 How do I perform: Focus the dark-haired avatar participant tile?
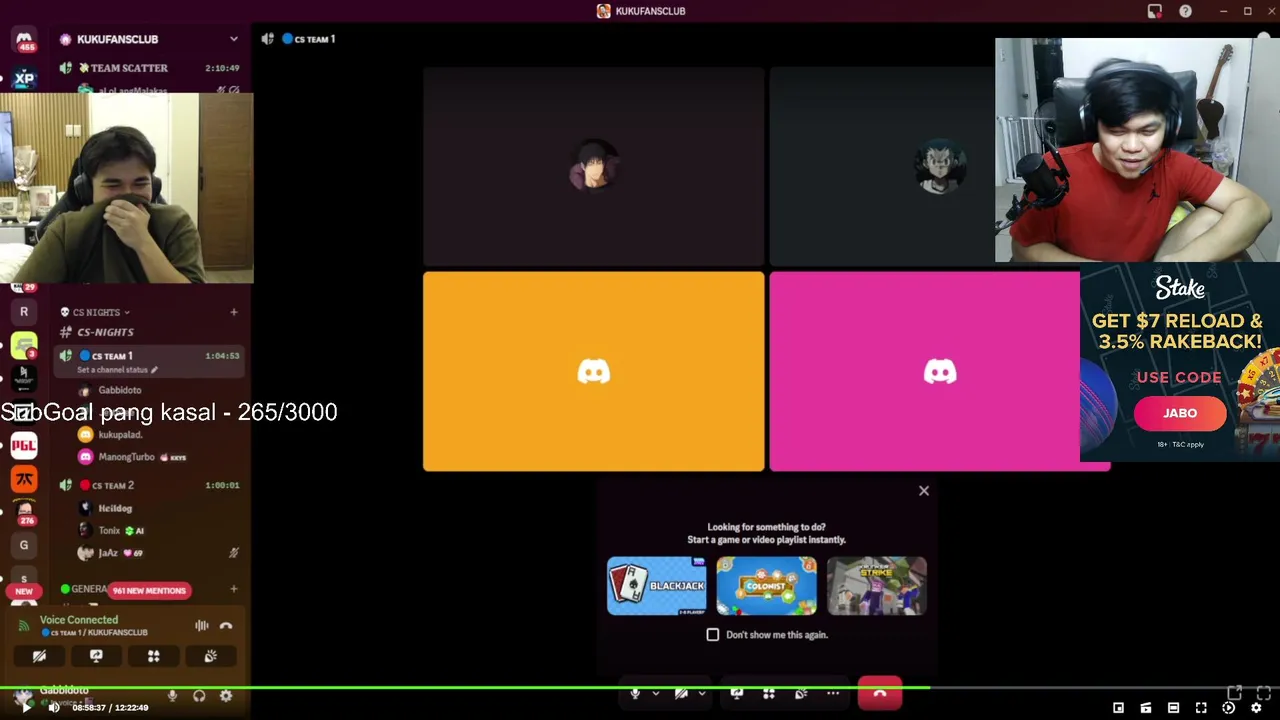coord(594,166)
